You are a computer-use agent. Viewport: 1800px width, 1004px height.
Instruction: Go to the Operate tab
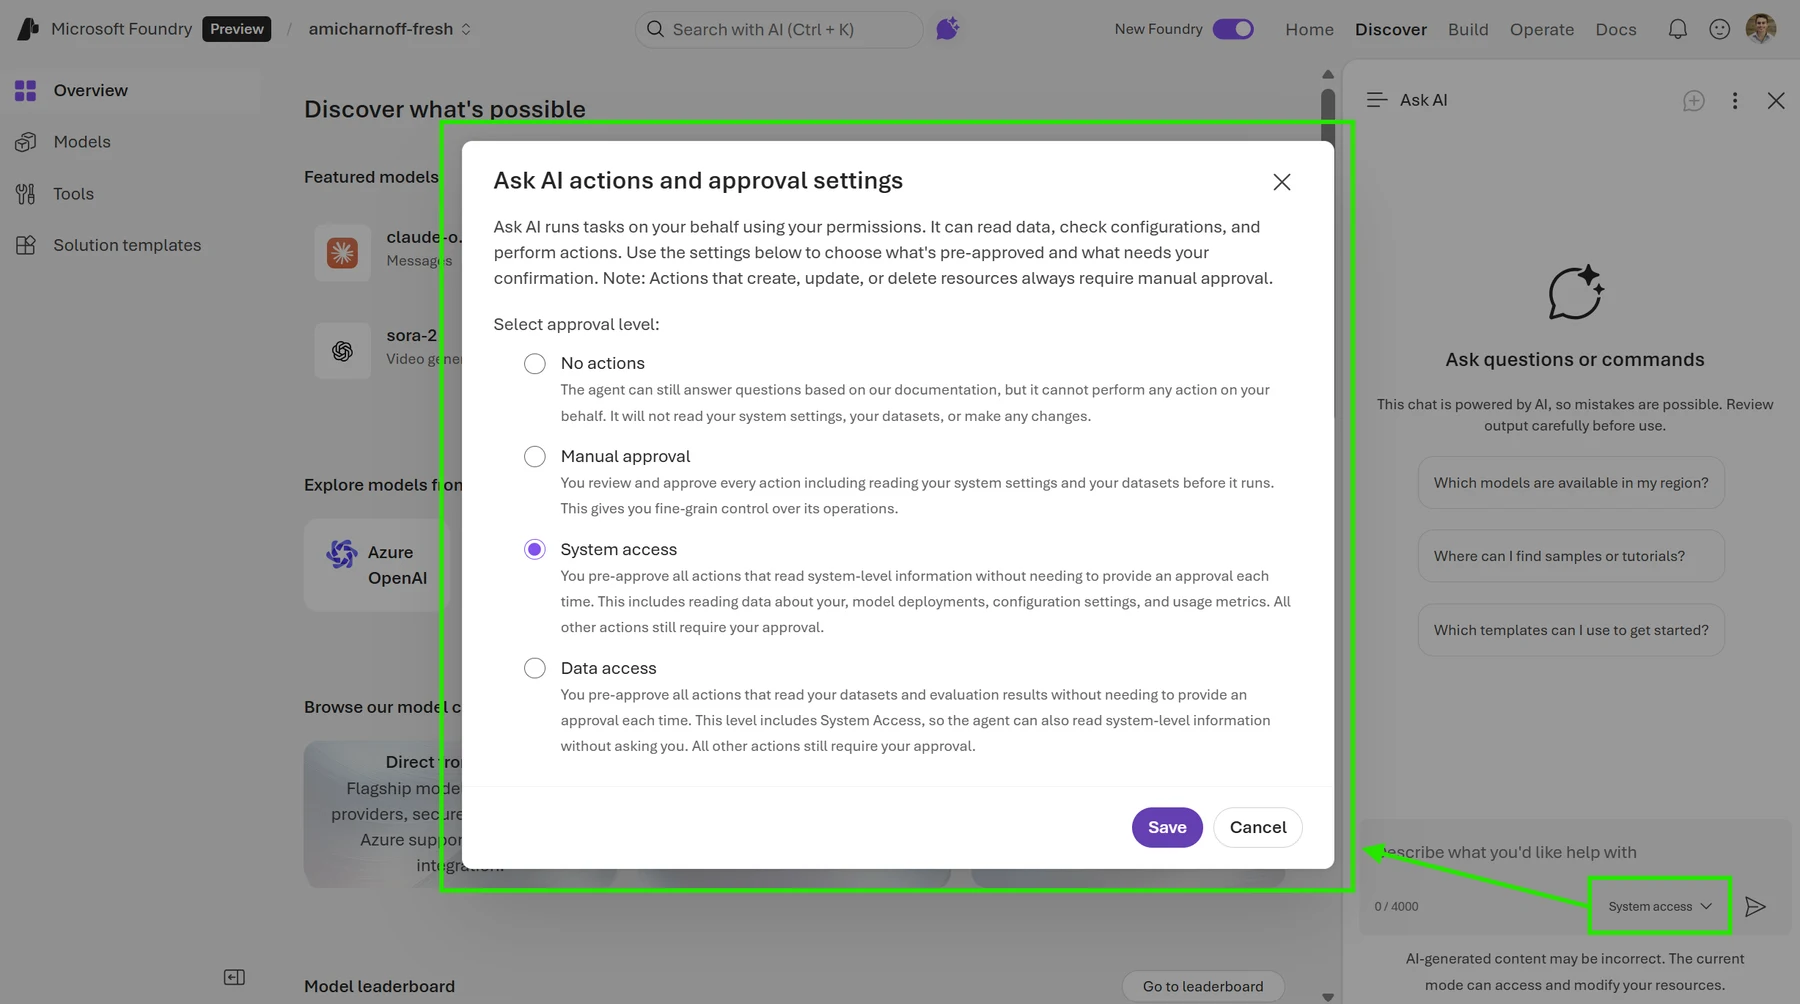coord(1541,29)
